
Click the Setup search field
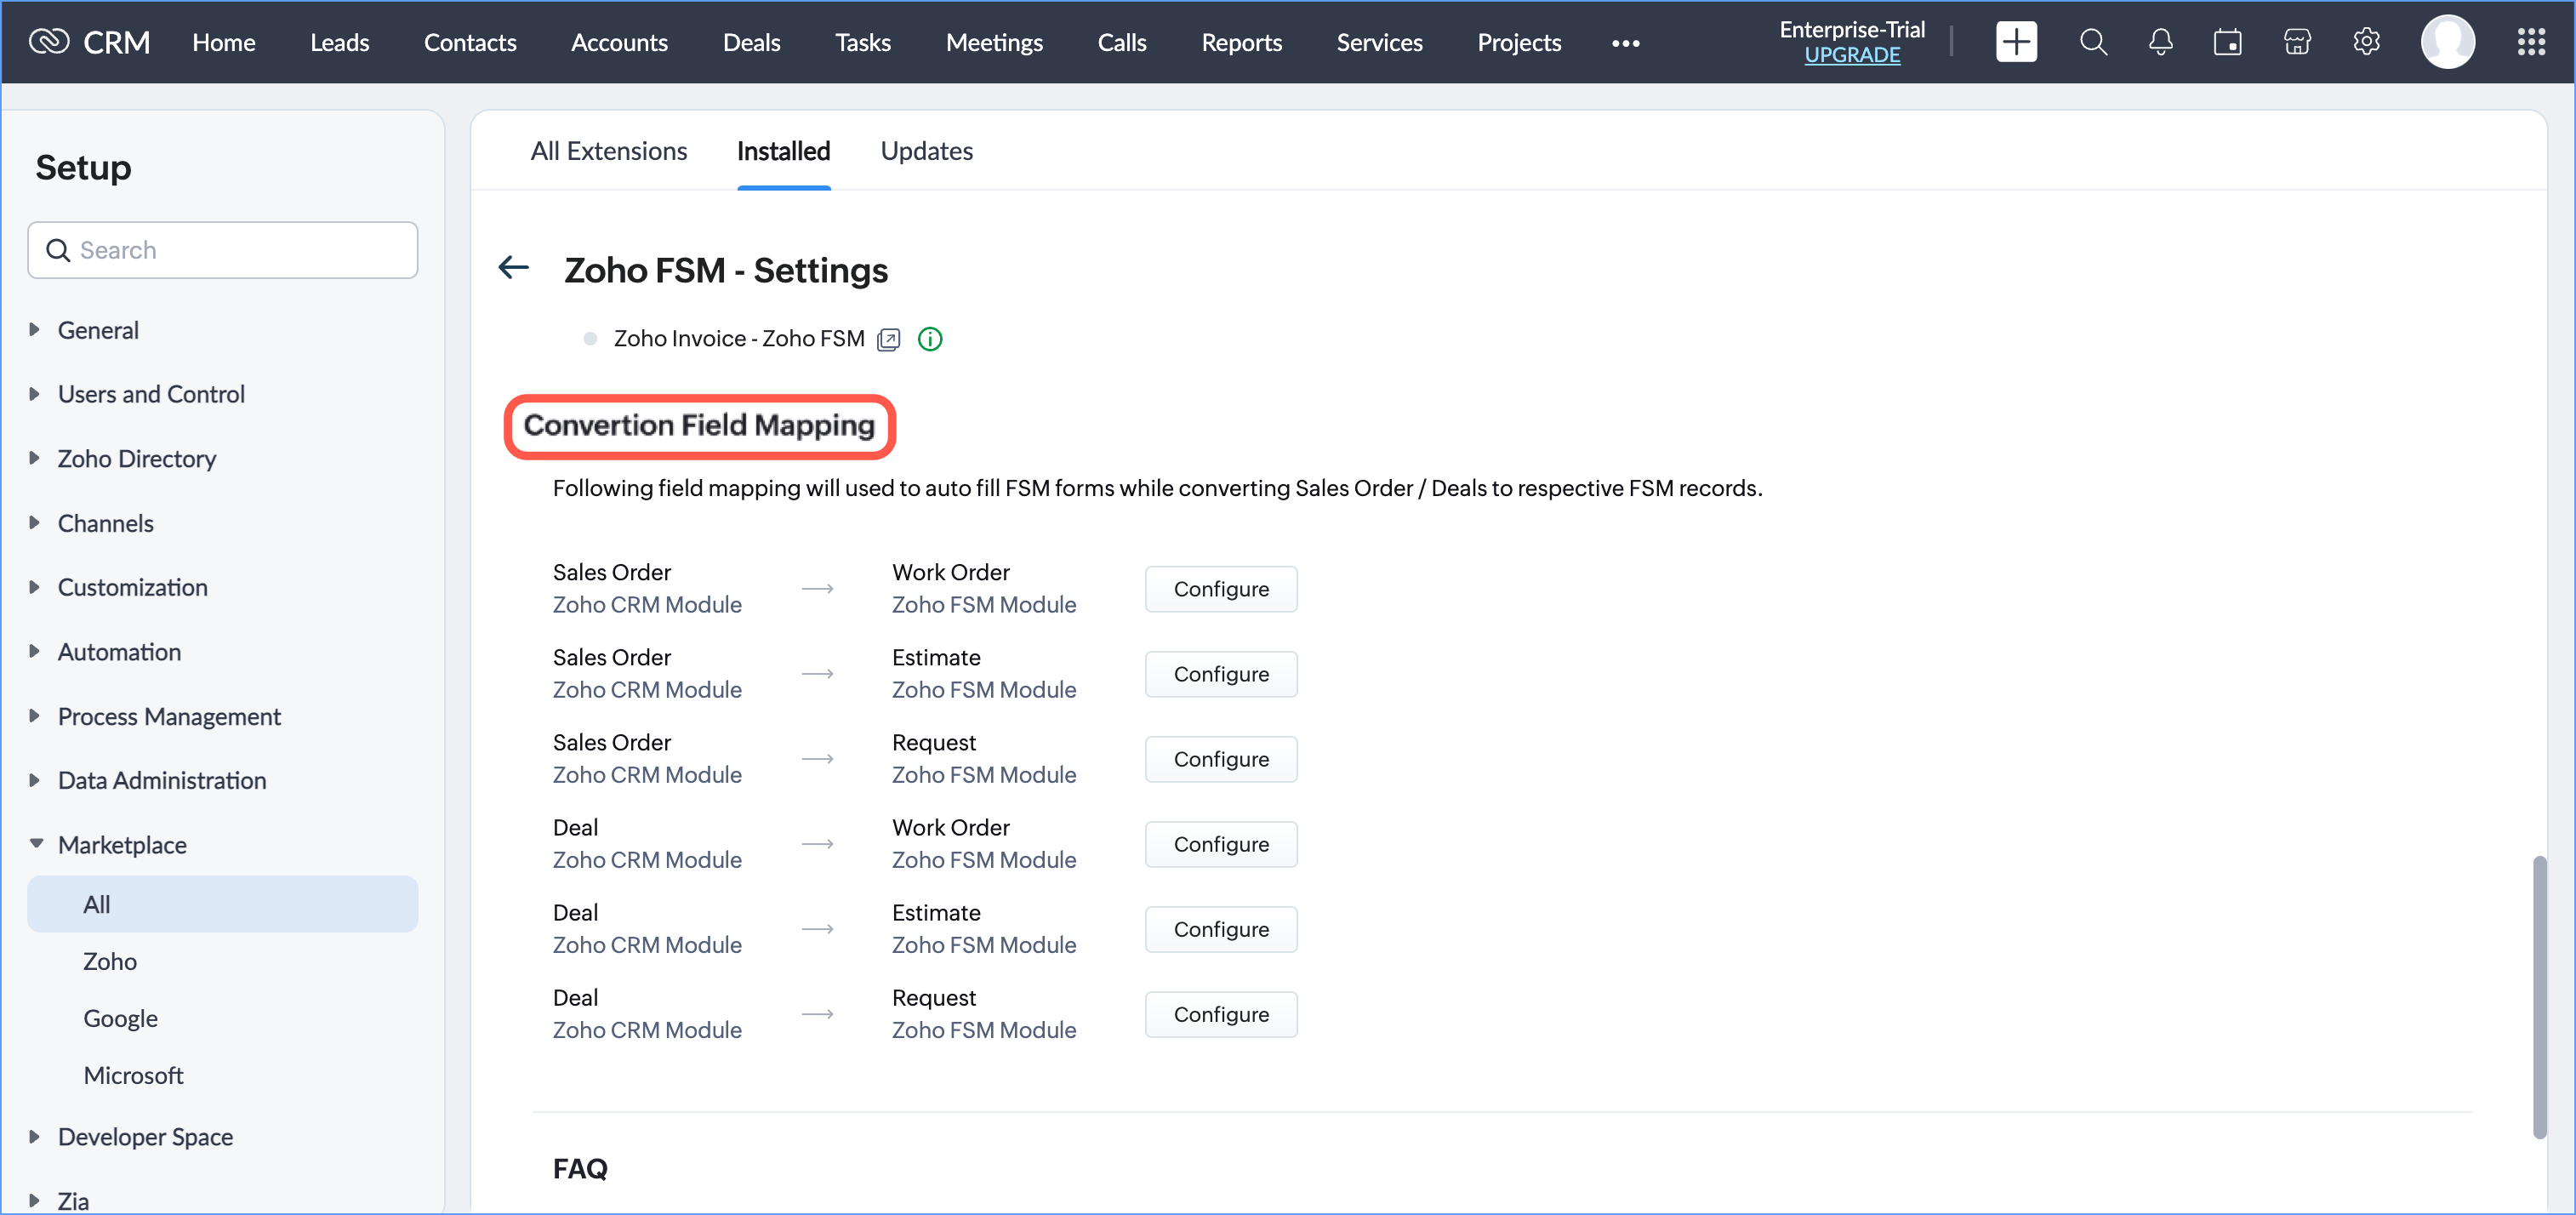[240, 250]
